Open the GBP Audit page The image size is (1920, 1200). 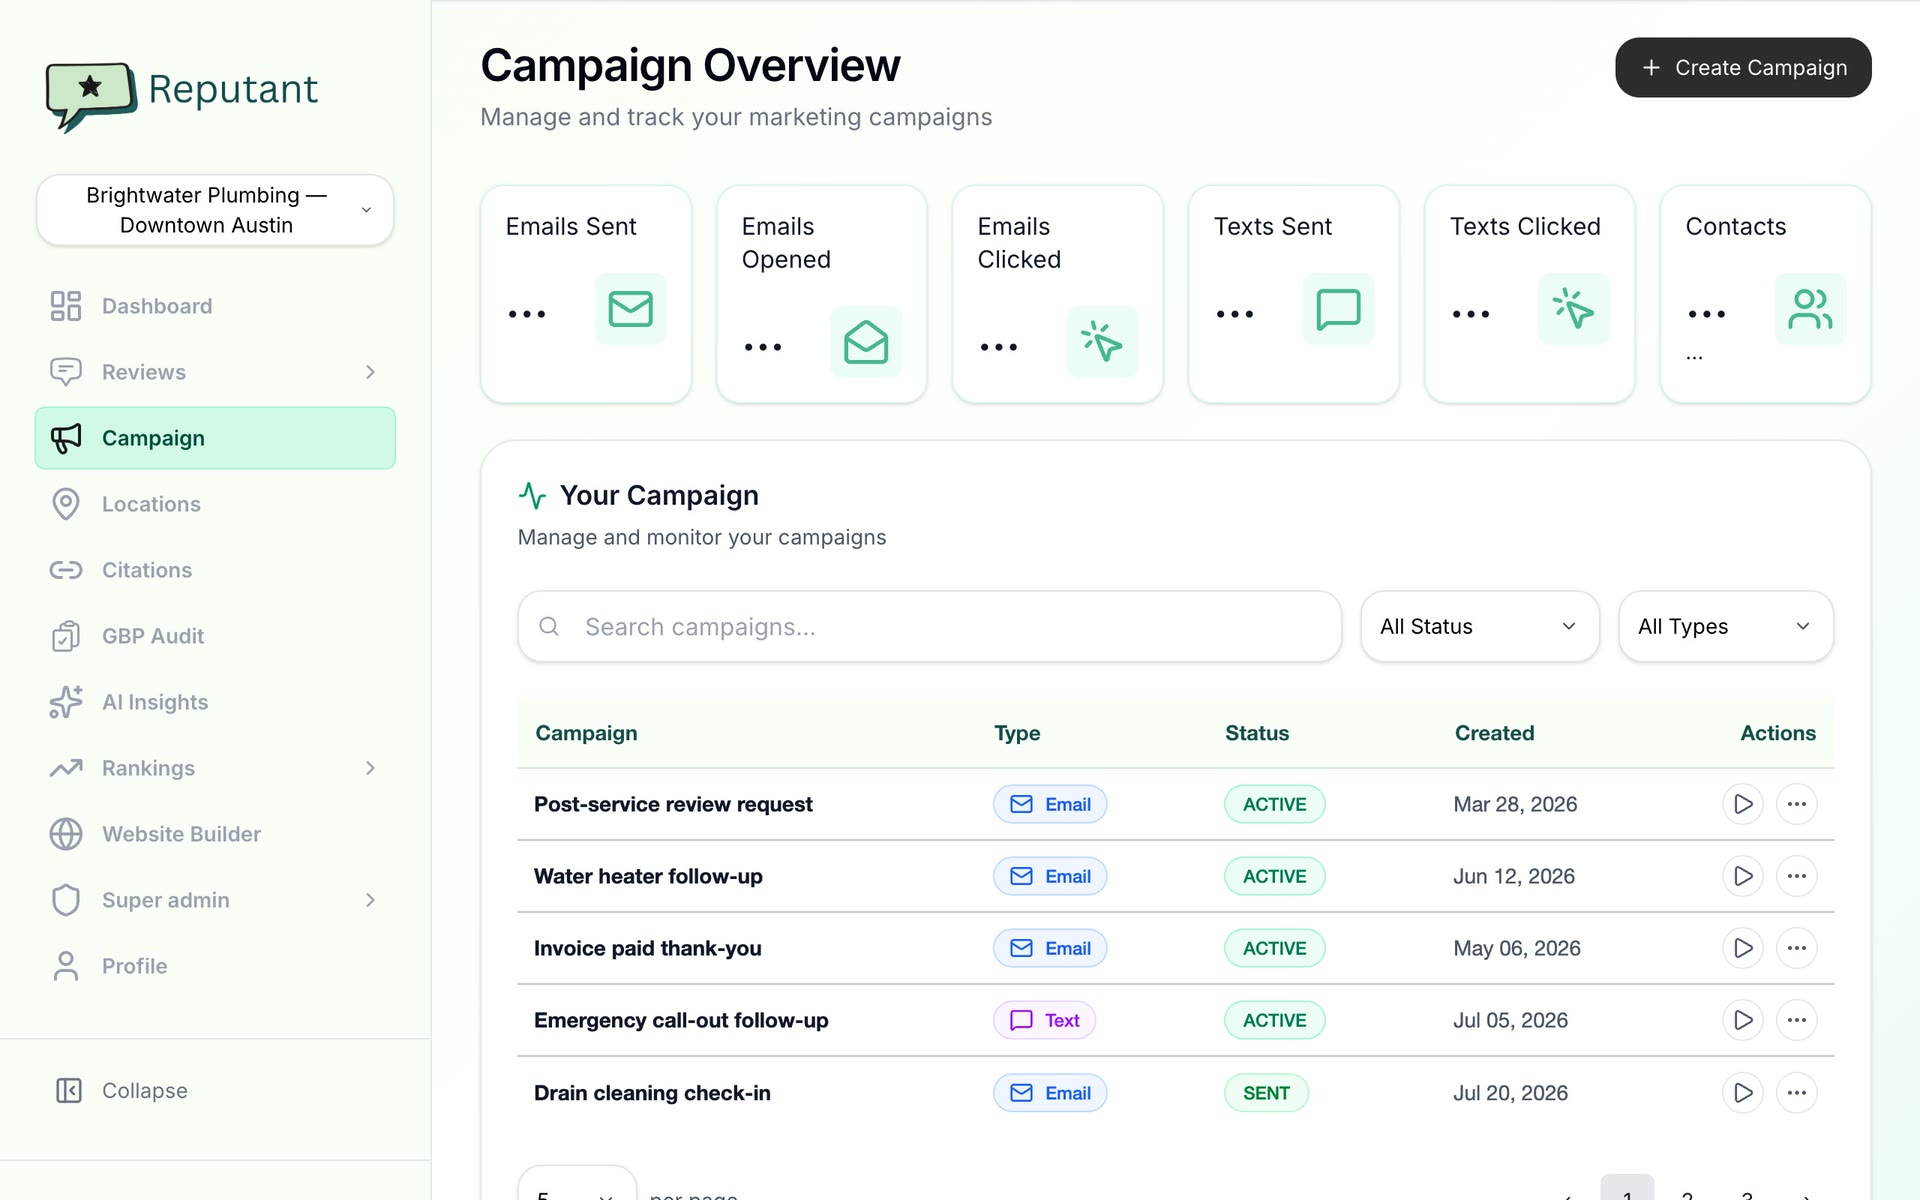point(215,636)
